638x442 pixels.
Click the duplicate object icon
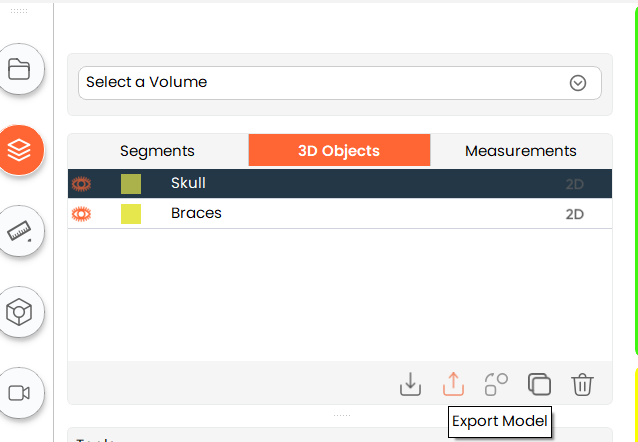point(539,384)
